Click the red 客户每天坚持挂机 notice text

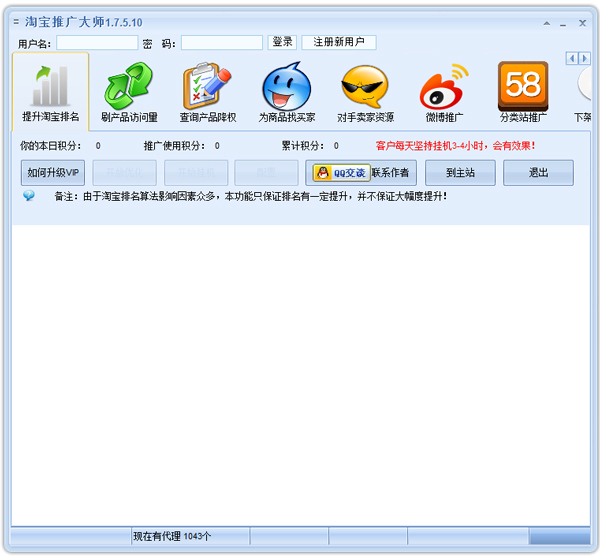click(x=455, y=146)
